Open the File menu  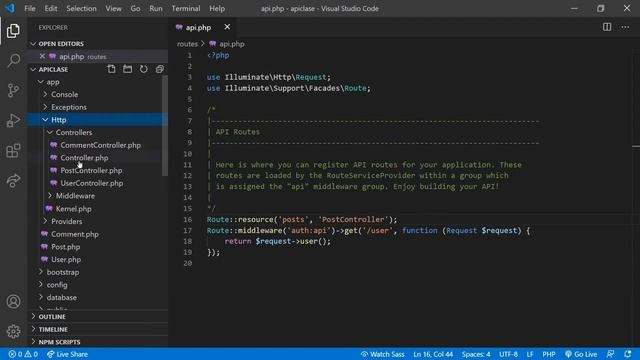click(30, 8)
